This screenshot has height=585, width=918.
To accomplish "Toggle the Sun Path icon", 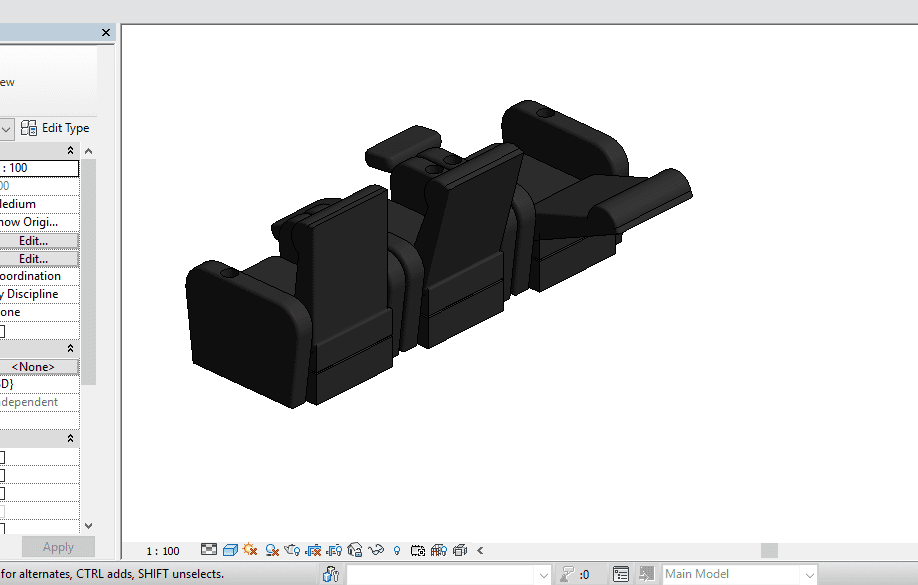I will pyautogui.click(x=250, y=550).
